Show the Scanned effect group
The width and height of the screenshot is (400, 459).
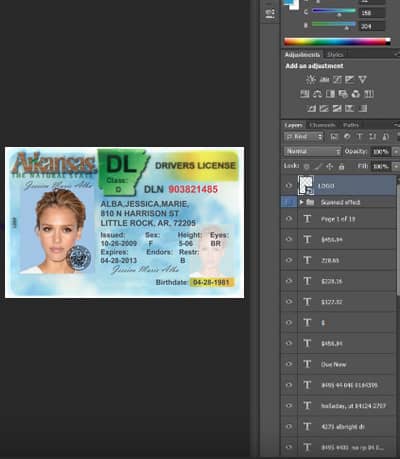[x=289, y=202]
